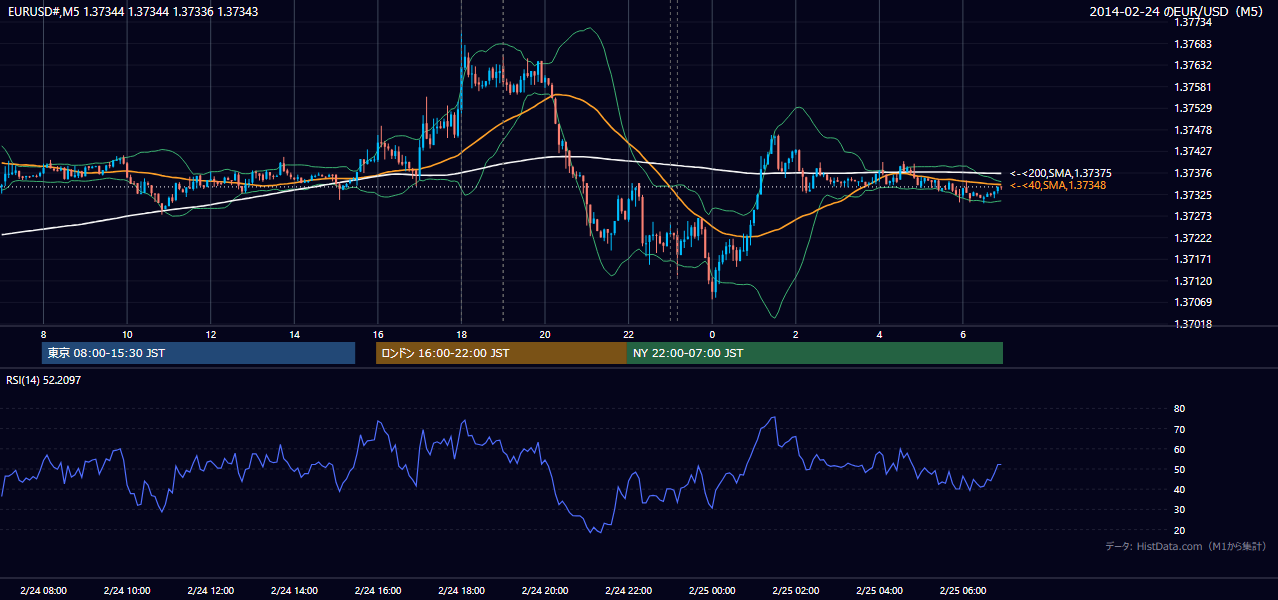Click the London 16:00-22:00 JST session bar
1278x600 pixels.
pos(501,353)
